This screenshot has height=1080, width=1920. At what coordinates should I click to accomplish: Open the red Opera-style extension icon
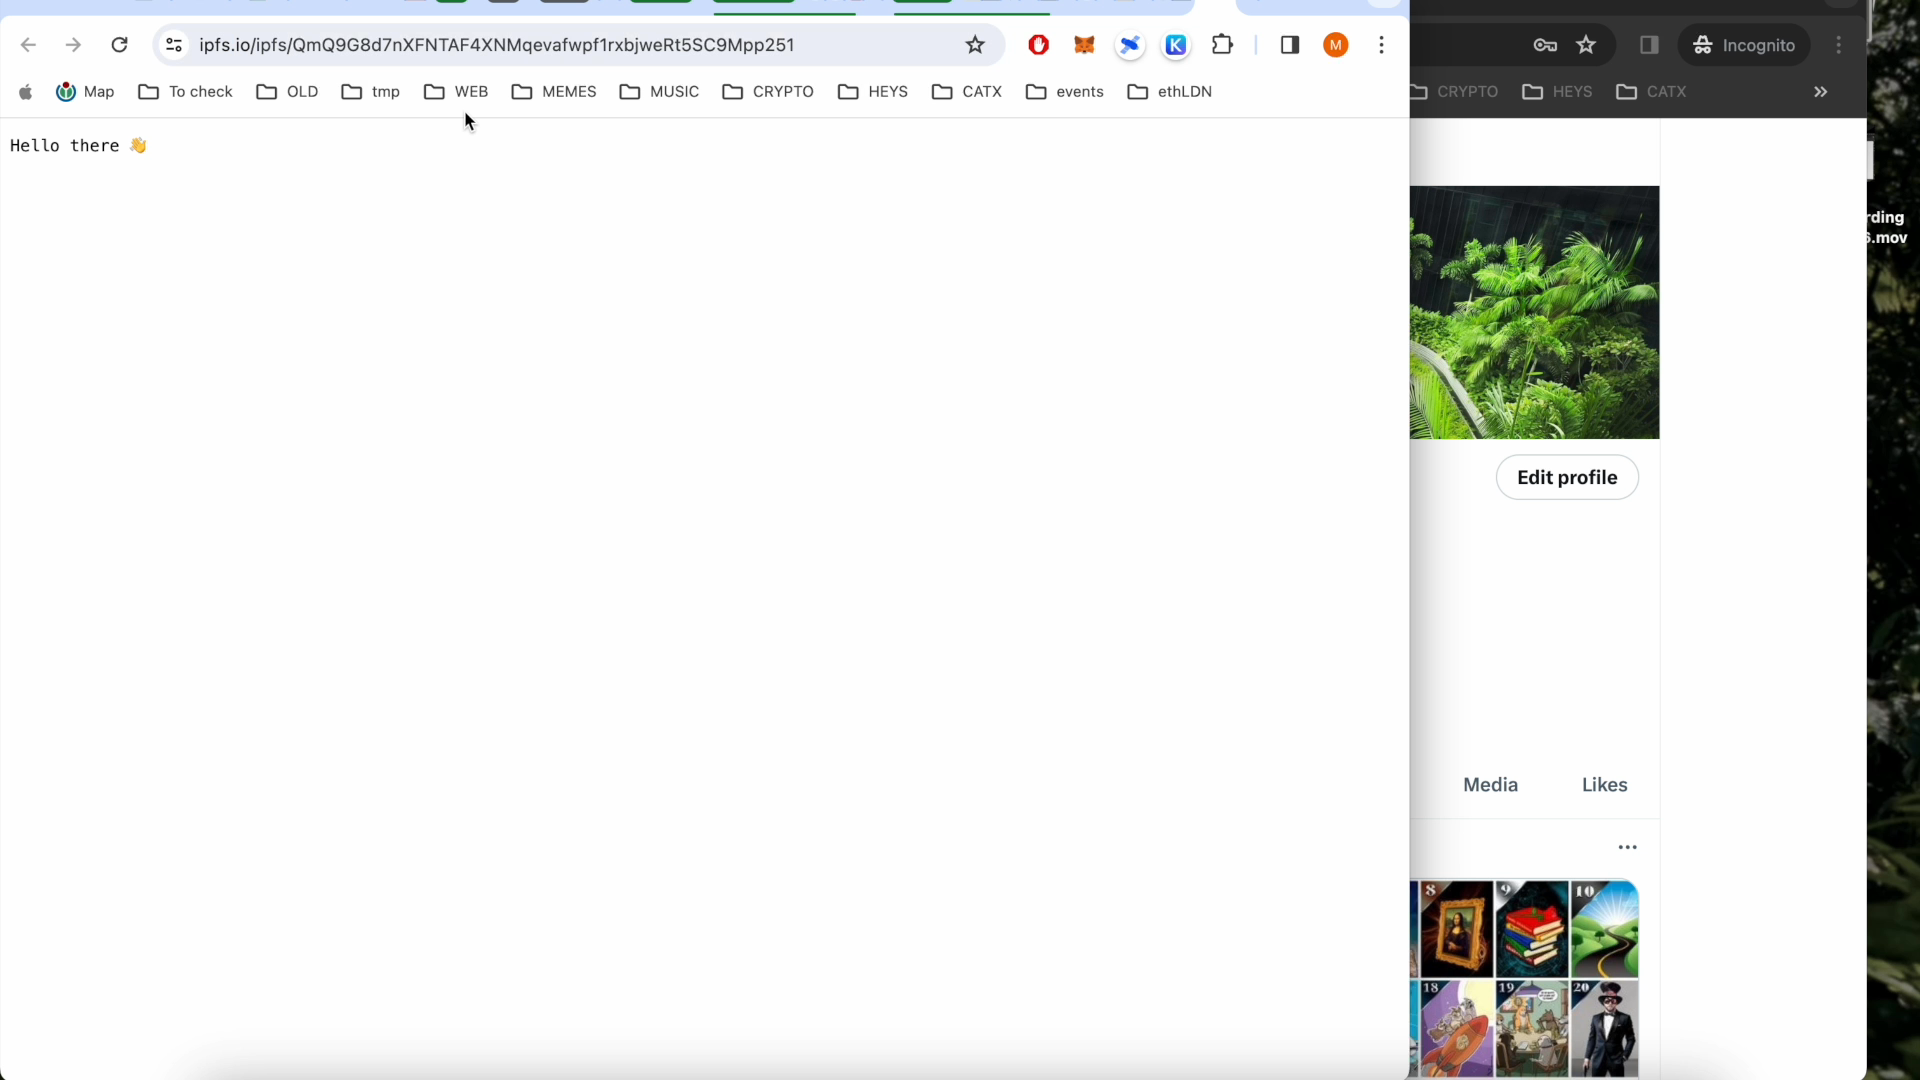coord(1039,45)
